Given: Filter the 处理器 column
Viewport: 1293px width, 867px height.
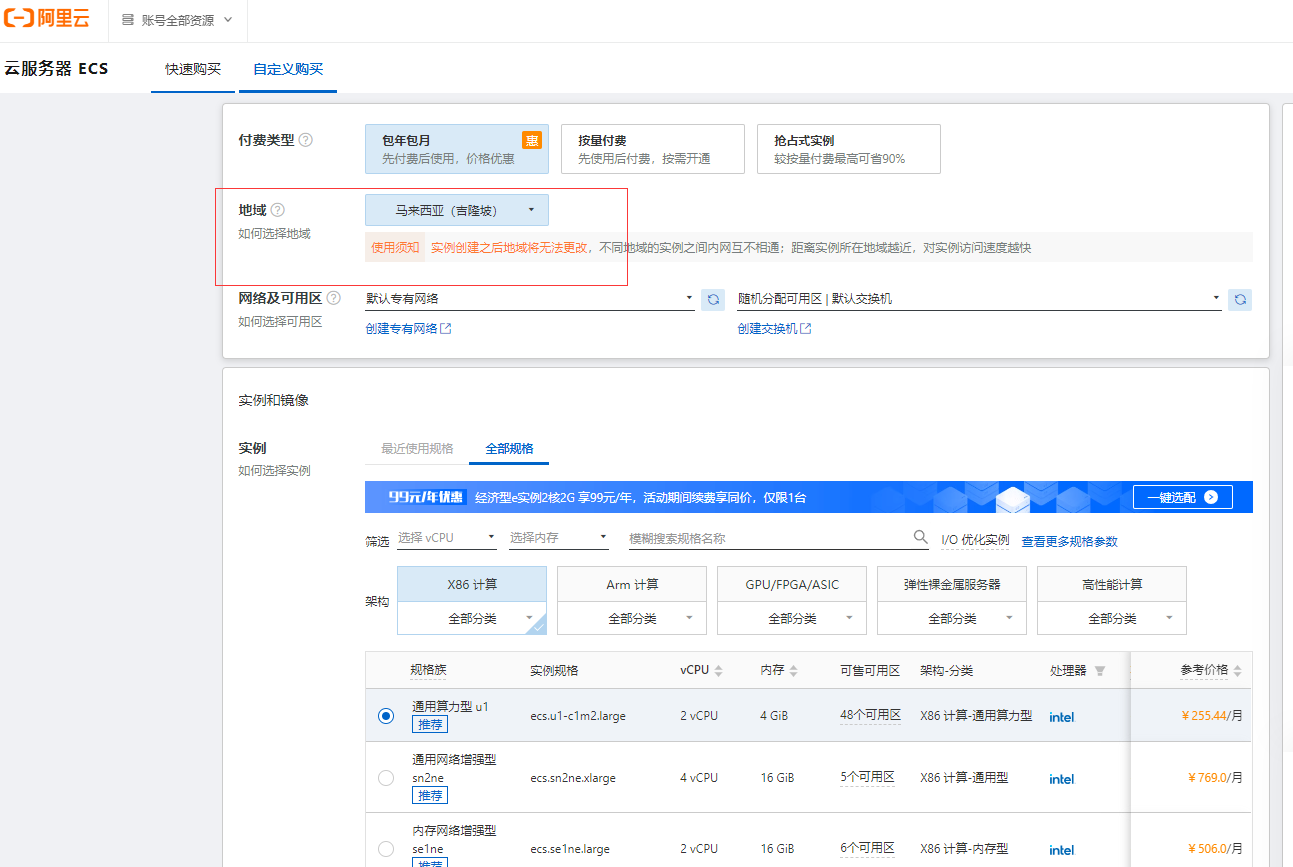Looking at the screenshot, I should (x=1100, y=671).
